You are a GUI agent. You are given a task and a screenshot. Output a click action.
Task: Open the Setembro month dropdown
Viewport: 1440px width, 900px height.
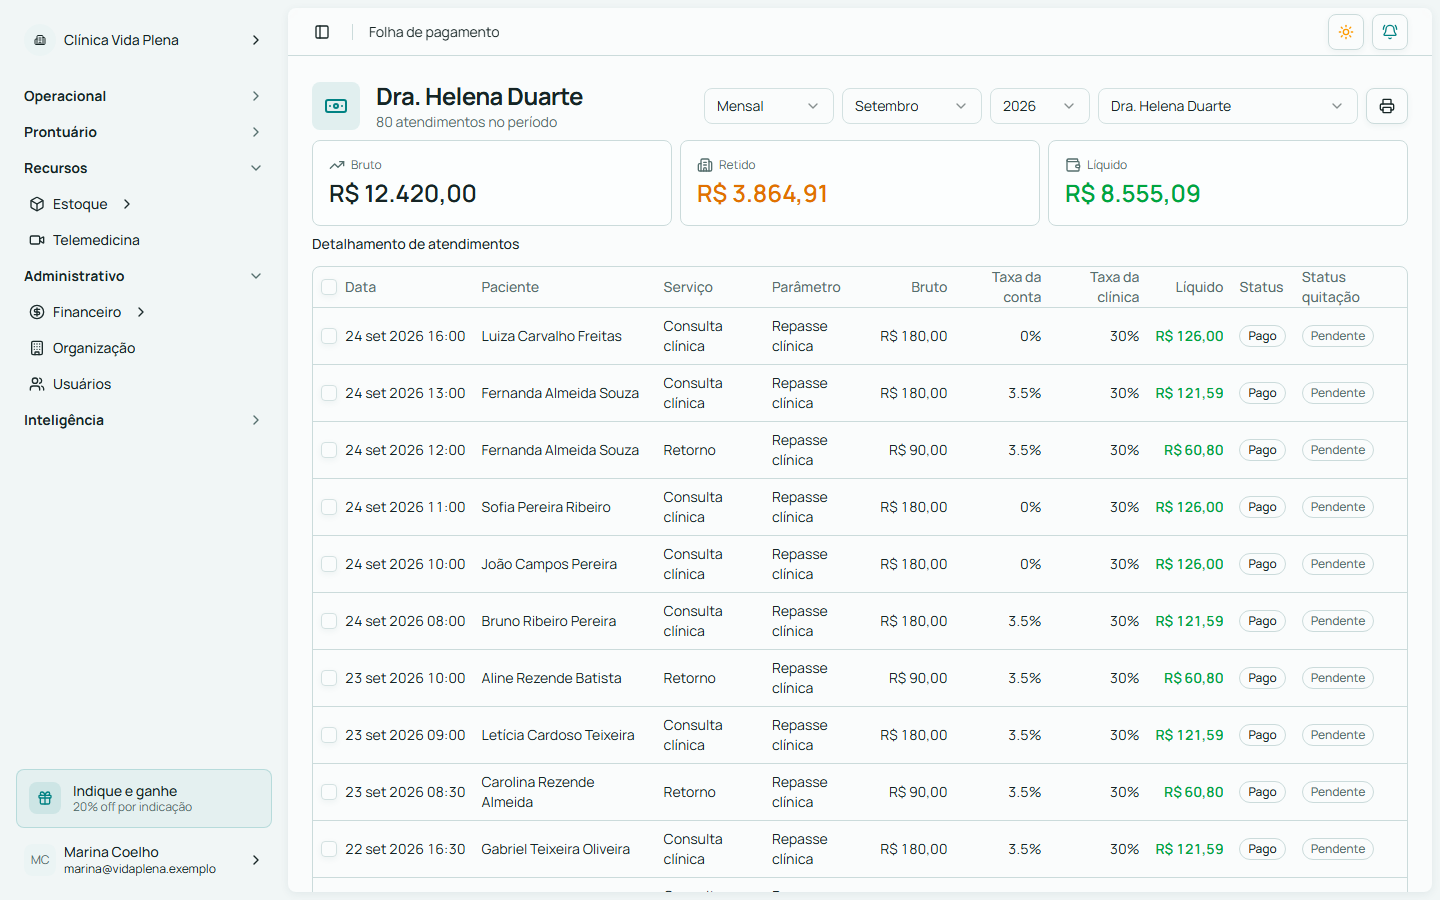click(x=911, y=106)
